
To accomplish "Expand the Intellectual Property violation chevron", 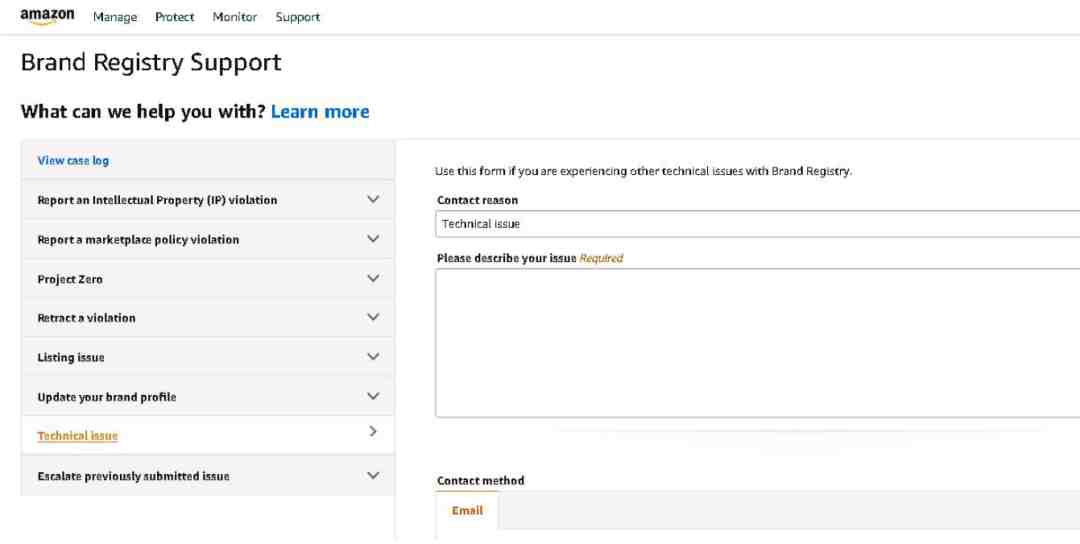I will (373, 200).
